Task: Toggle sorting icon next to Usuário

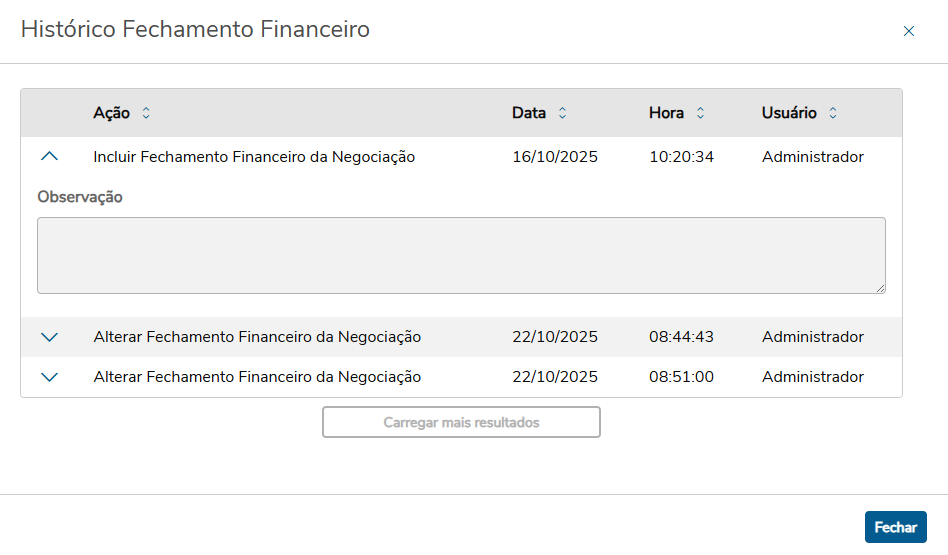Action: [833, 114]
